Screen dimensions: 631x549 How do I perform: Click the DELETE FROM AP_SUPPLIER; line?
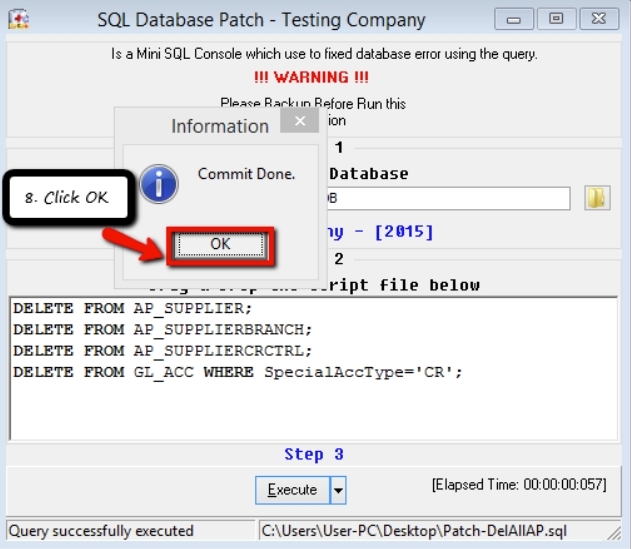pos(133,308)
